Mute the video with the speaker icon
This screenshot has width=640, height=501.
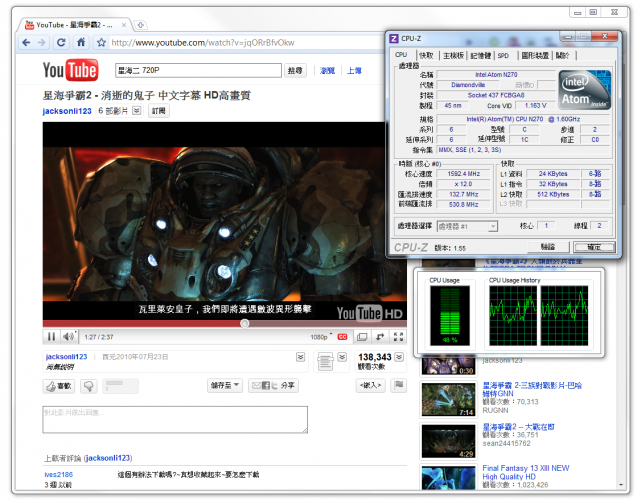click(69, 336)
